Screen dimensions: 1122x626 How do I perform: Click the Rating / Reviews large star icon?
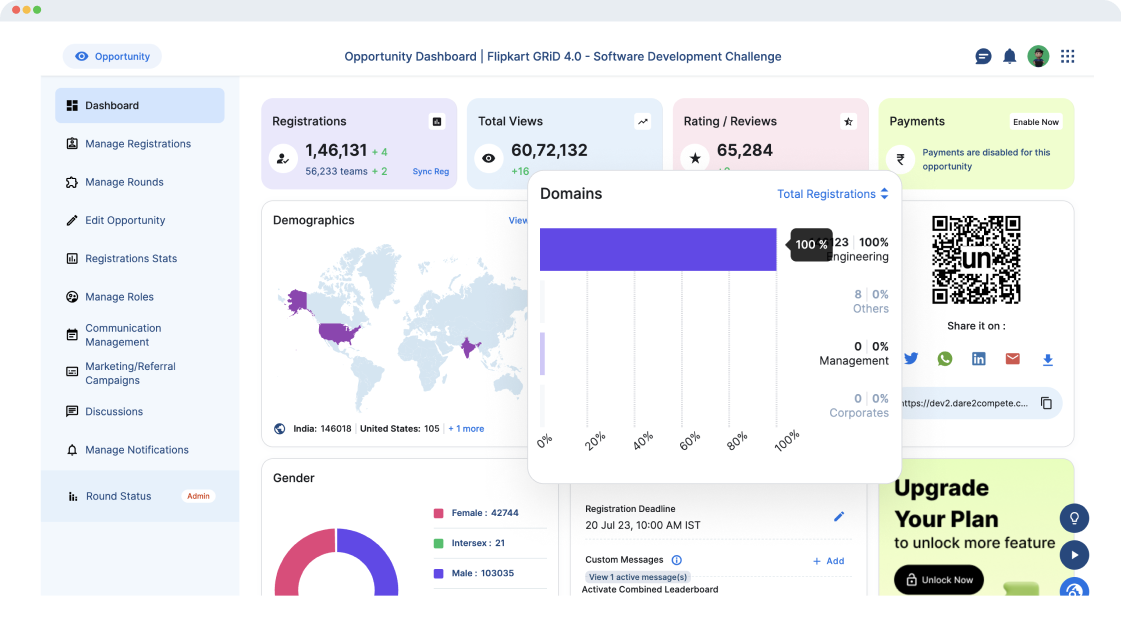(x=695, y=158)
